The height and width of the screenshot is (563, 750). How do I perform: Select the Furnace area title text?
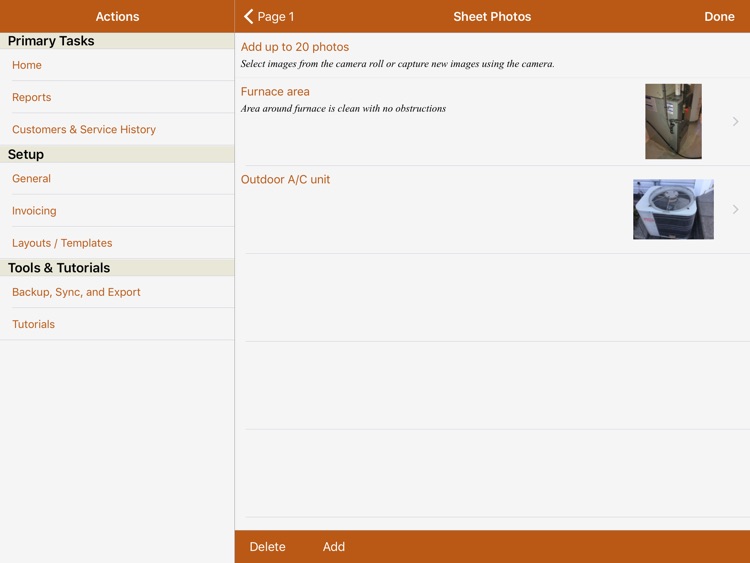tap(275, 91)
